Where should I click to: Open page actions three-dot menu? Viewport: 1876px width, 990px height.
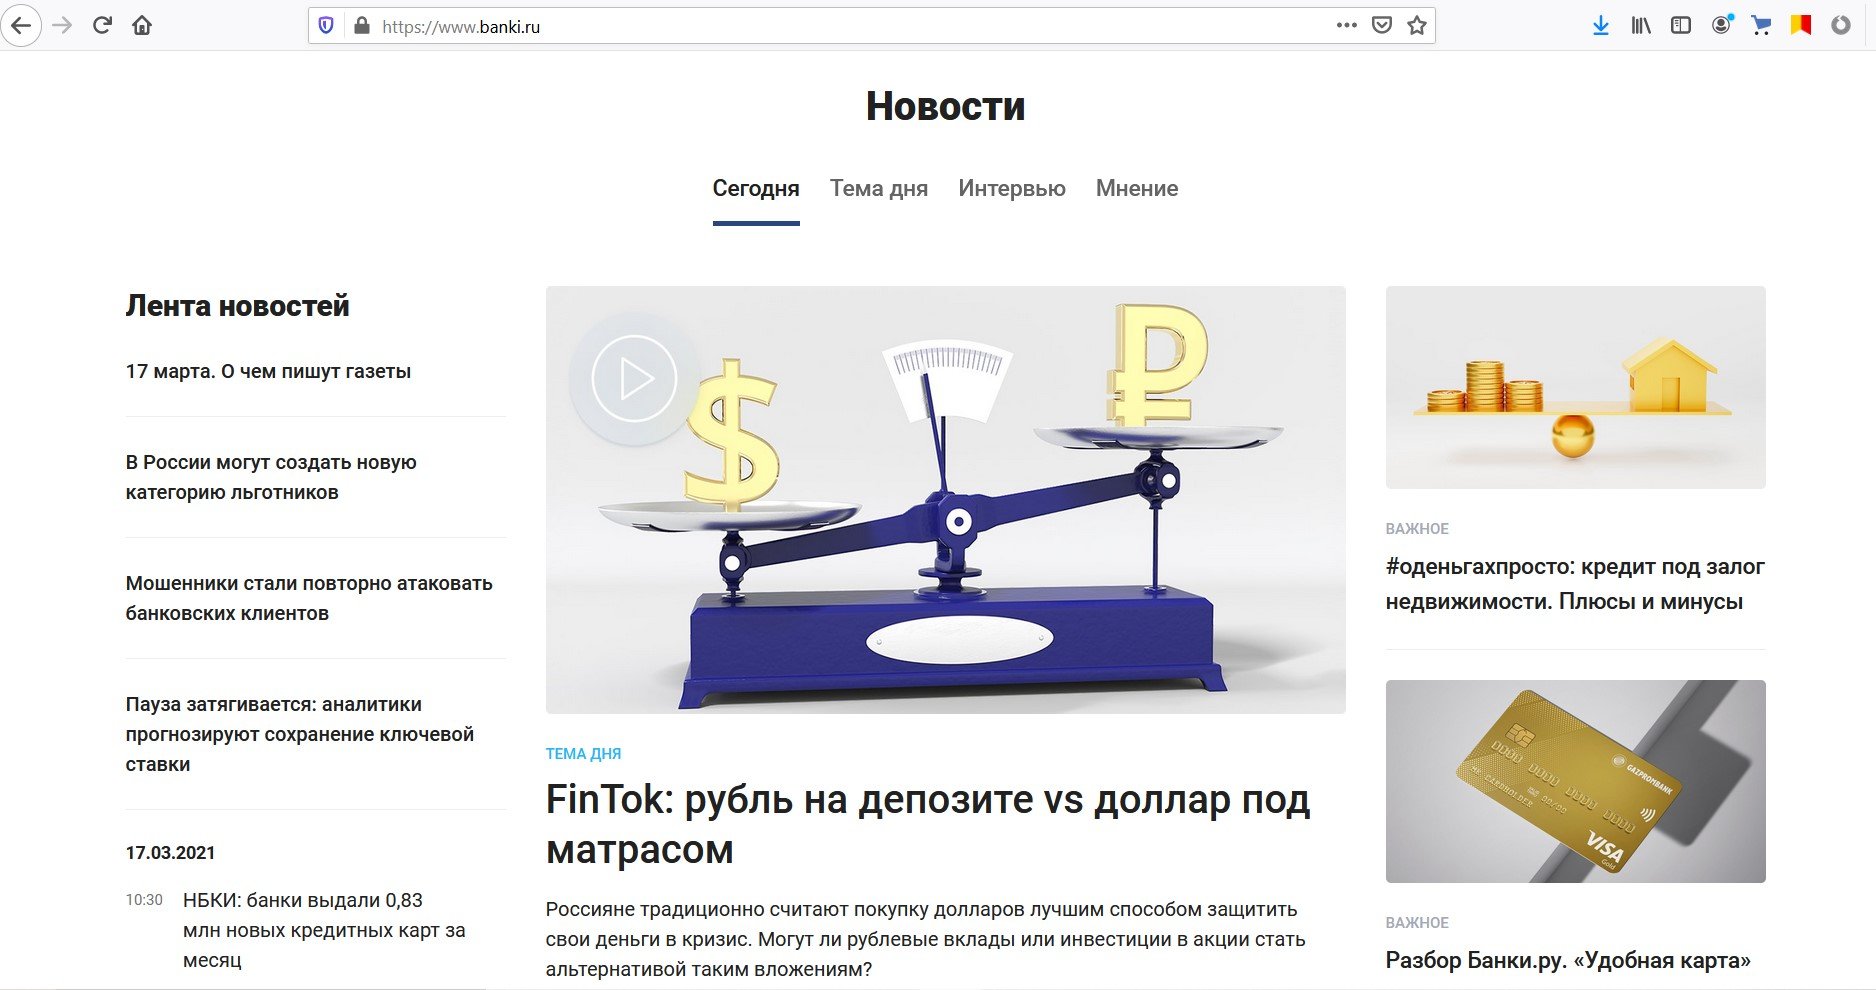1347,25
